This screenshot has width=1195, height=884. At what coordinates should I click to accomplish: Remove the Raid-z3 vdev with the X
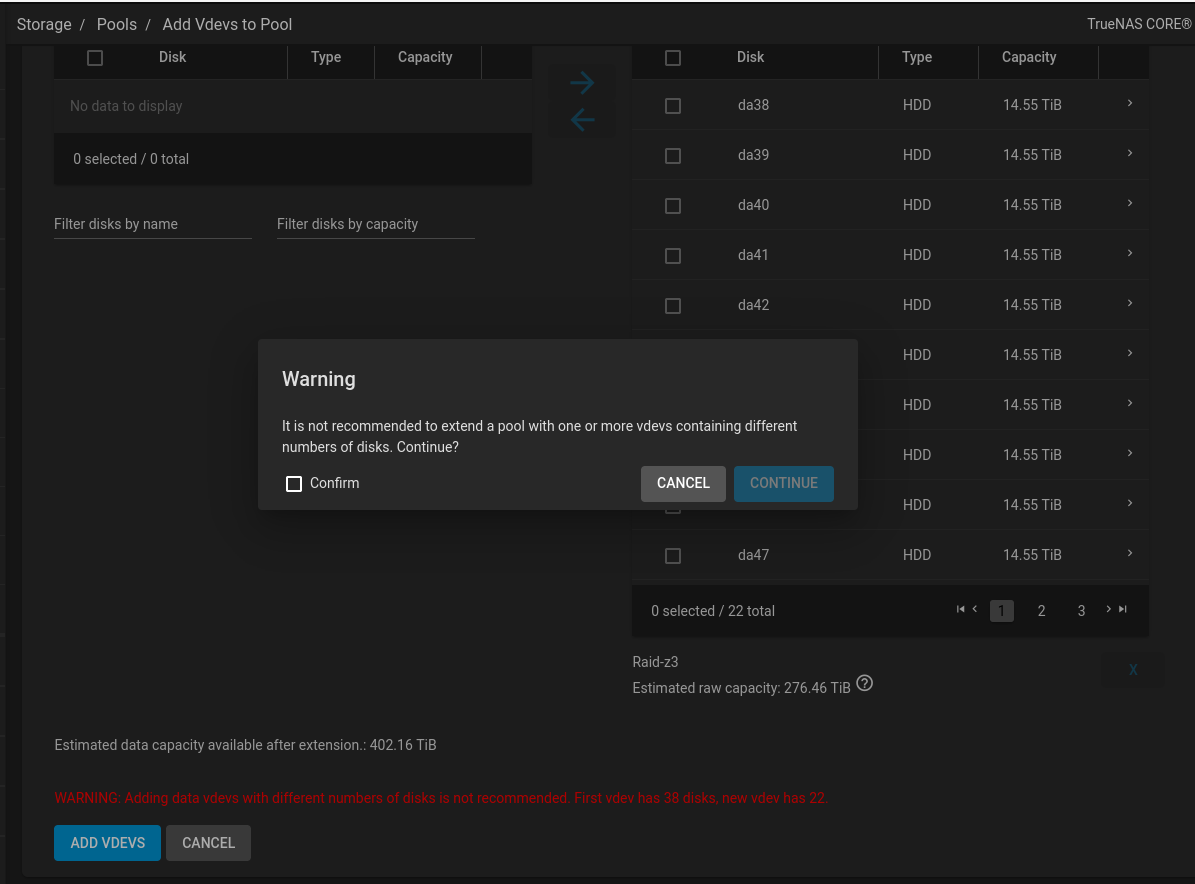click(1133, 670)
